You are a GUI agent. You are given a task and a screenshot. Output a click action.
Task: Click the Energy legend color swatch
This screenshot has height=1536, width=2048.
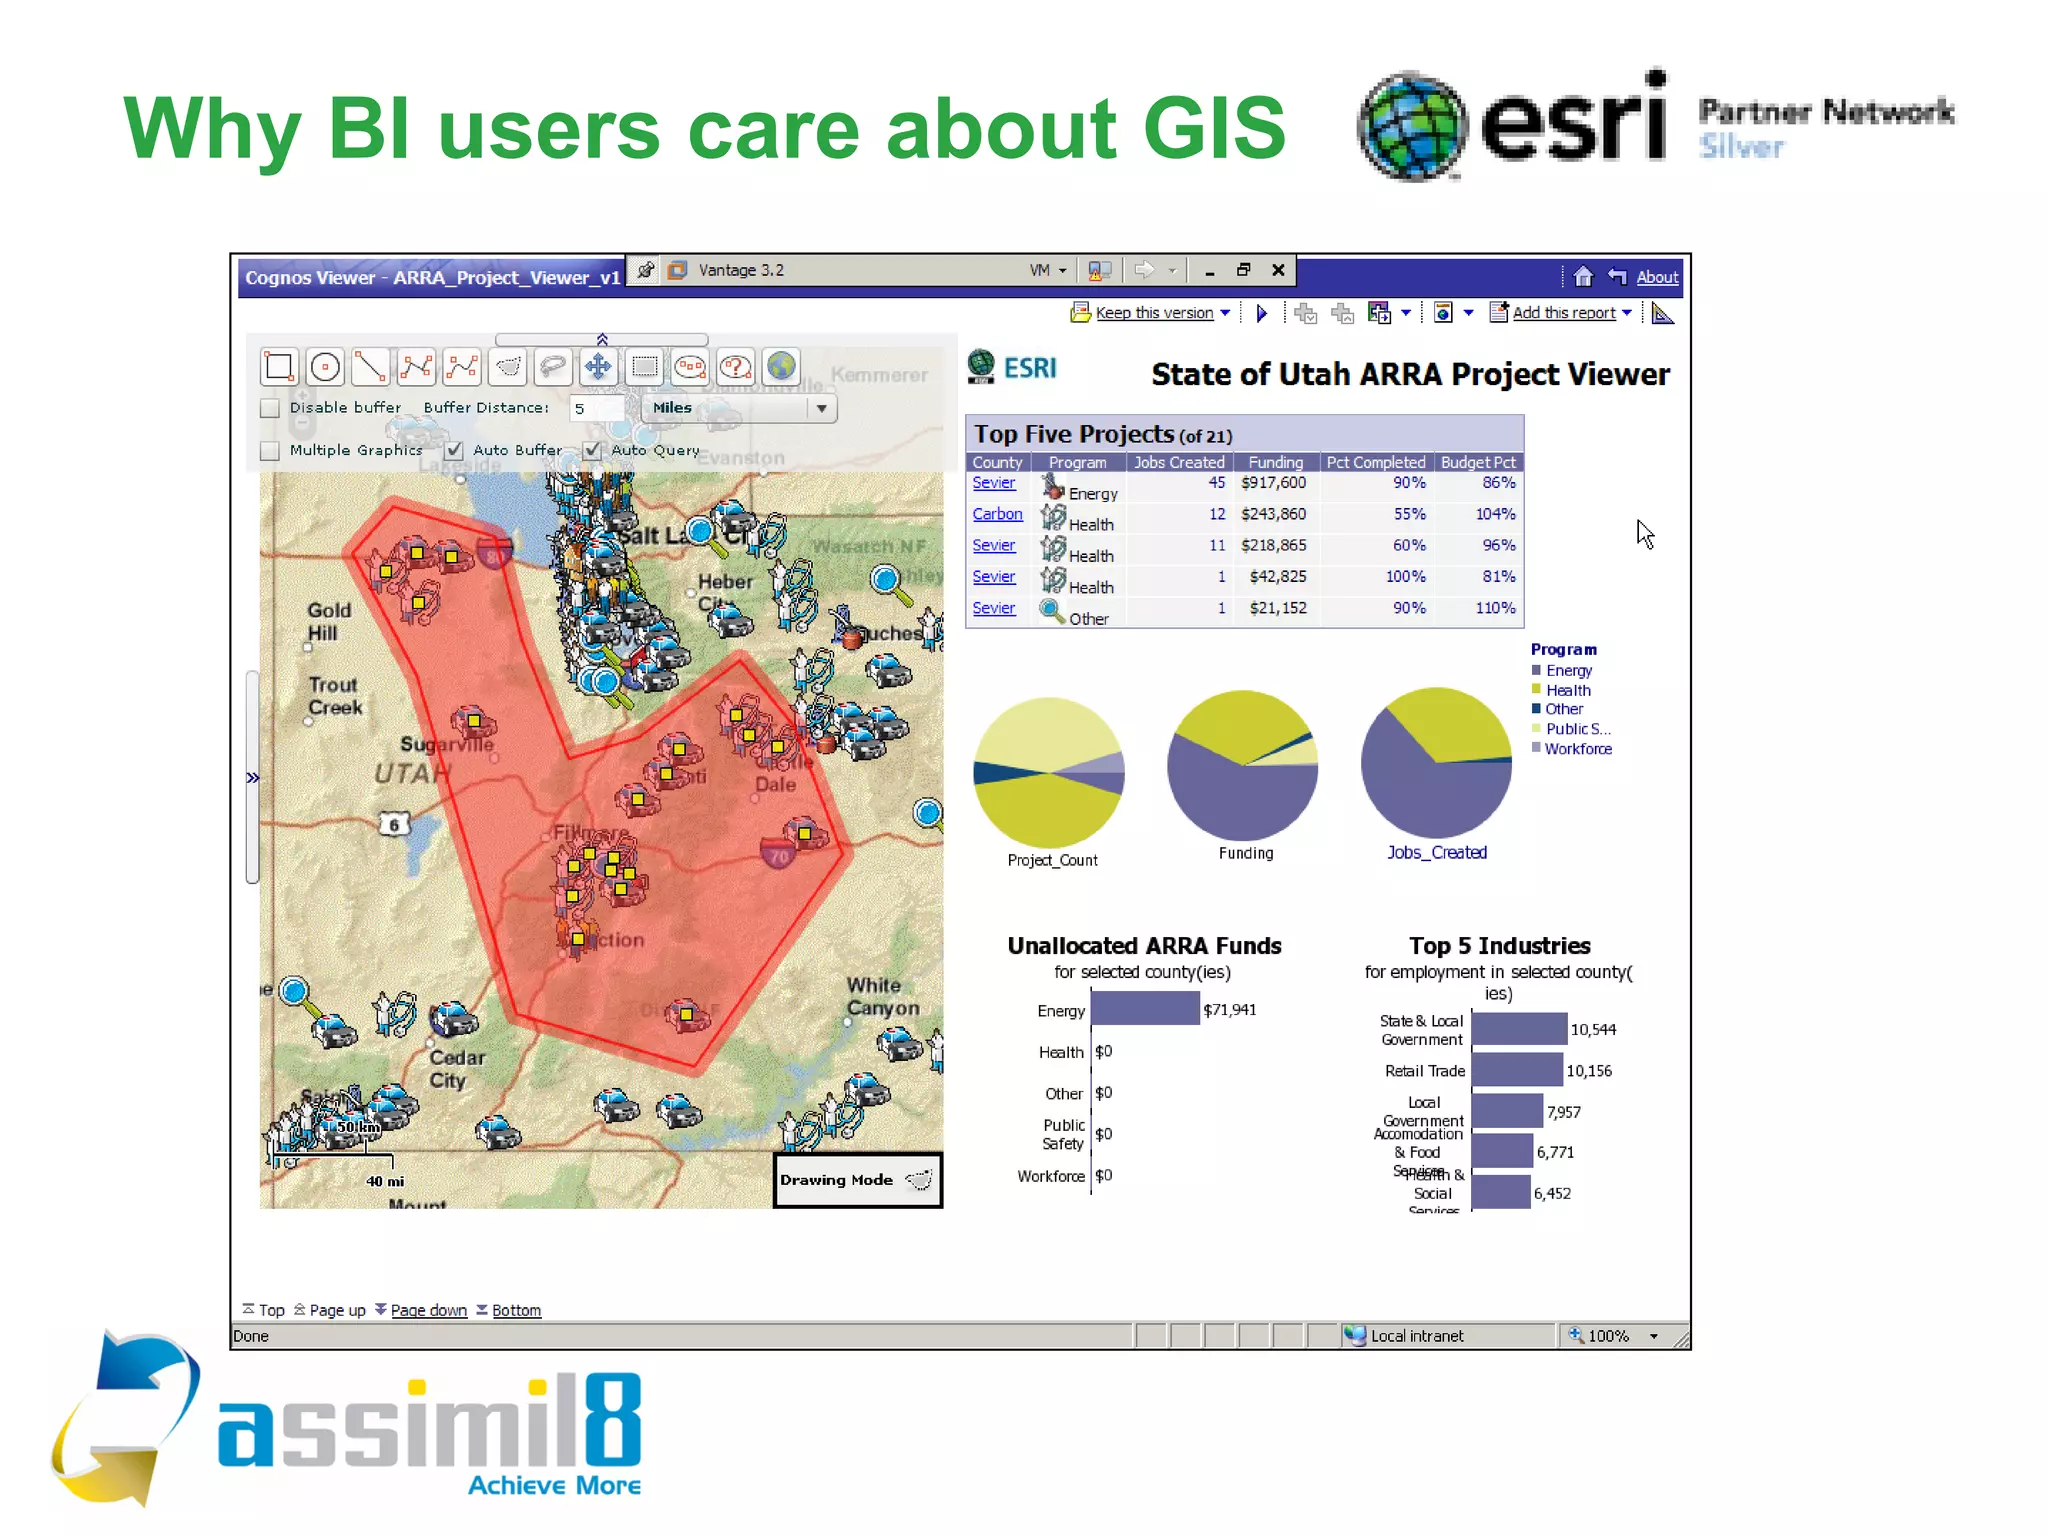1536,670
